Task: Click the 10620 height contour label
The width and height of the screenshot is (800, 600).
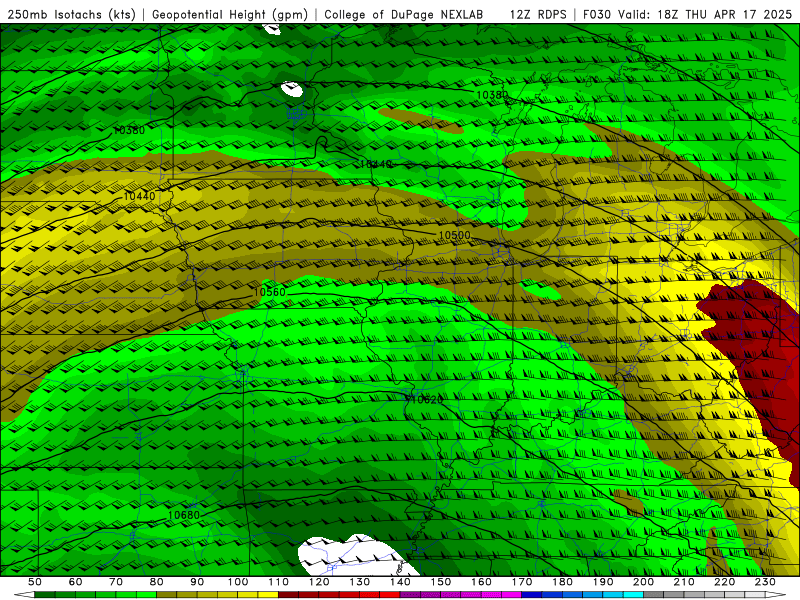Action: [426, 400]
